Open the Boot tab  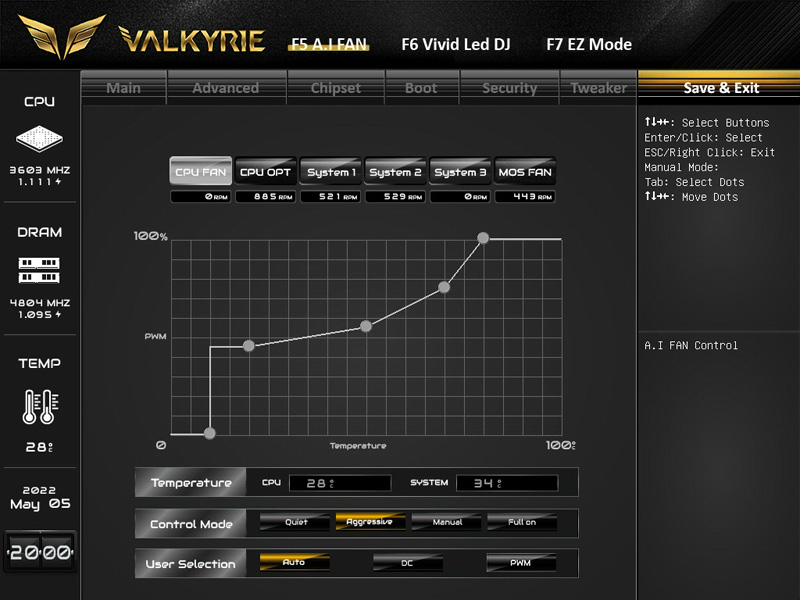pos(421,88)
